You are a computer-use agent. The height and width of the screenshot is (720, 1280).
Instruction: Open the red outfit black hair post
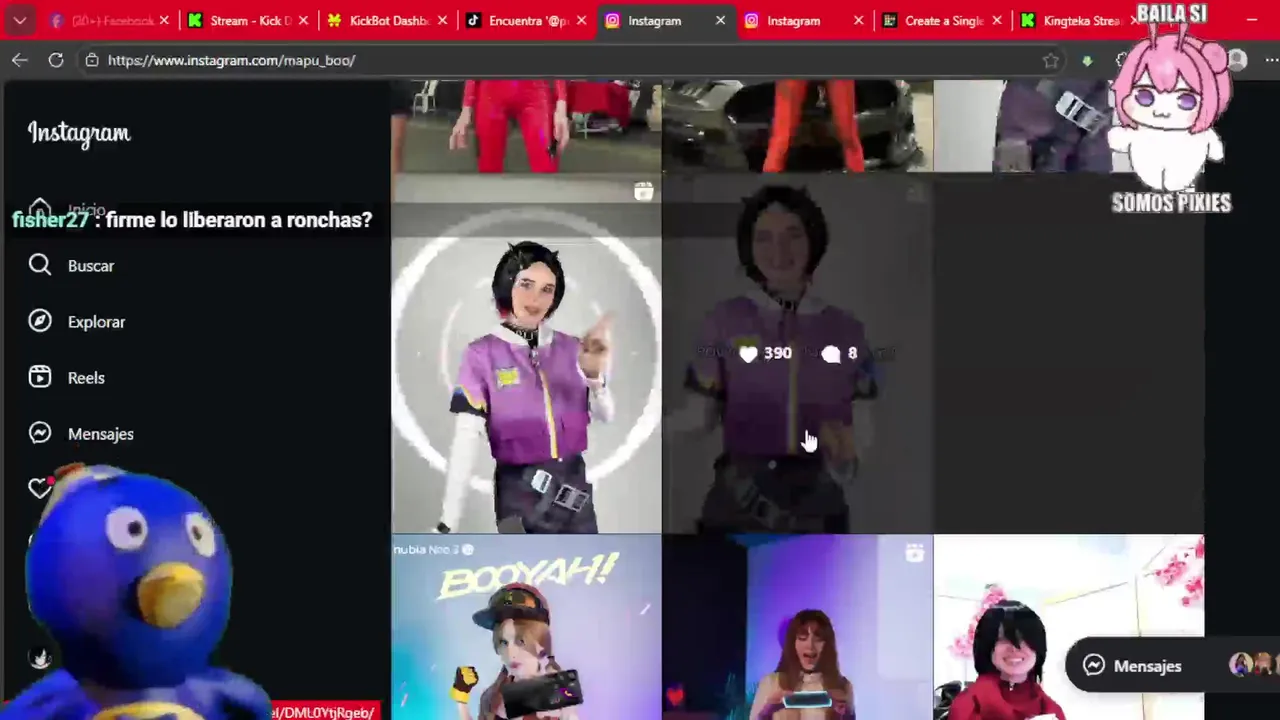tap(1069, 628)
